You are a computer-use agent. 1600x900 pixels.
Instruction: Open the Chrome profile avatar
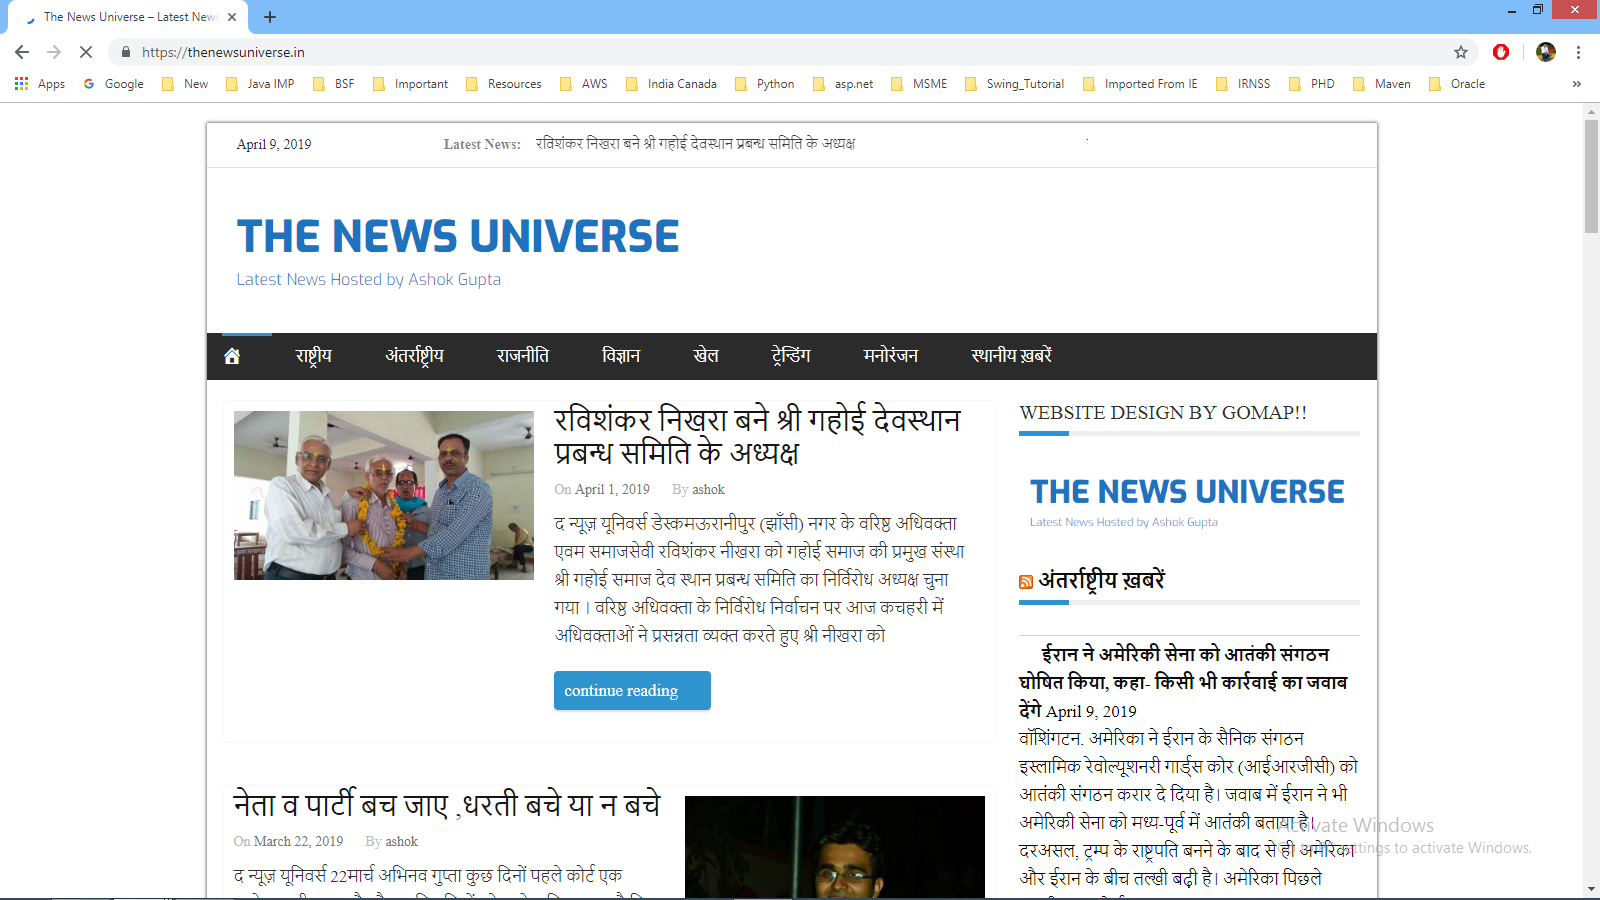point(1546,52)
